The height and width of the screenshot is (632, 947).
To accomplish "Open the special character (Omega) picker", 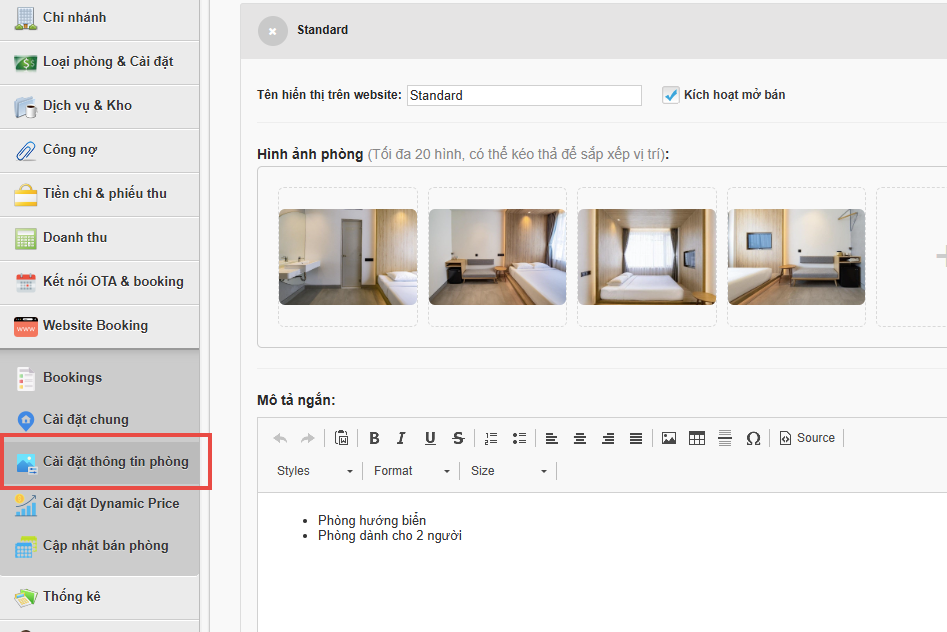I will coord(753,438).
